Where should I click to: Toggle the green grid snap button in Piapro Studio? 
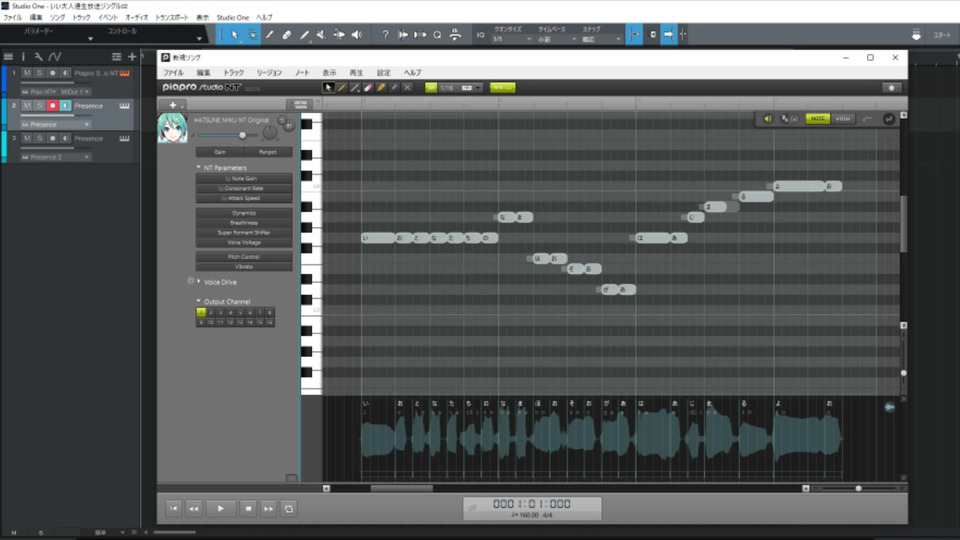431,88
